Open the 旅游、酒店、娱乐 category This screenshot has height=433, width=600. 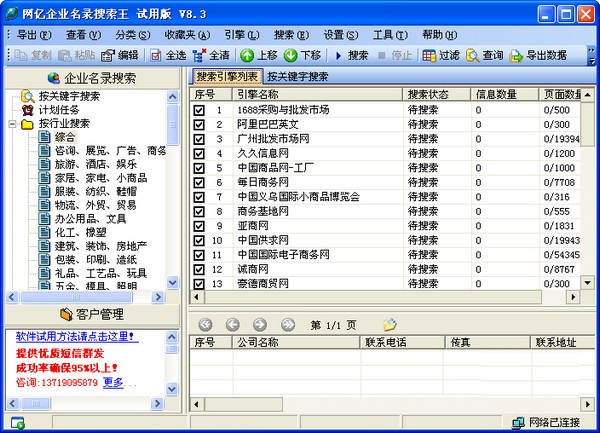pos(96,164)
